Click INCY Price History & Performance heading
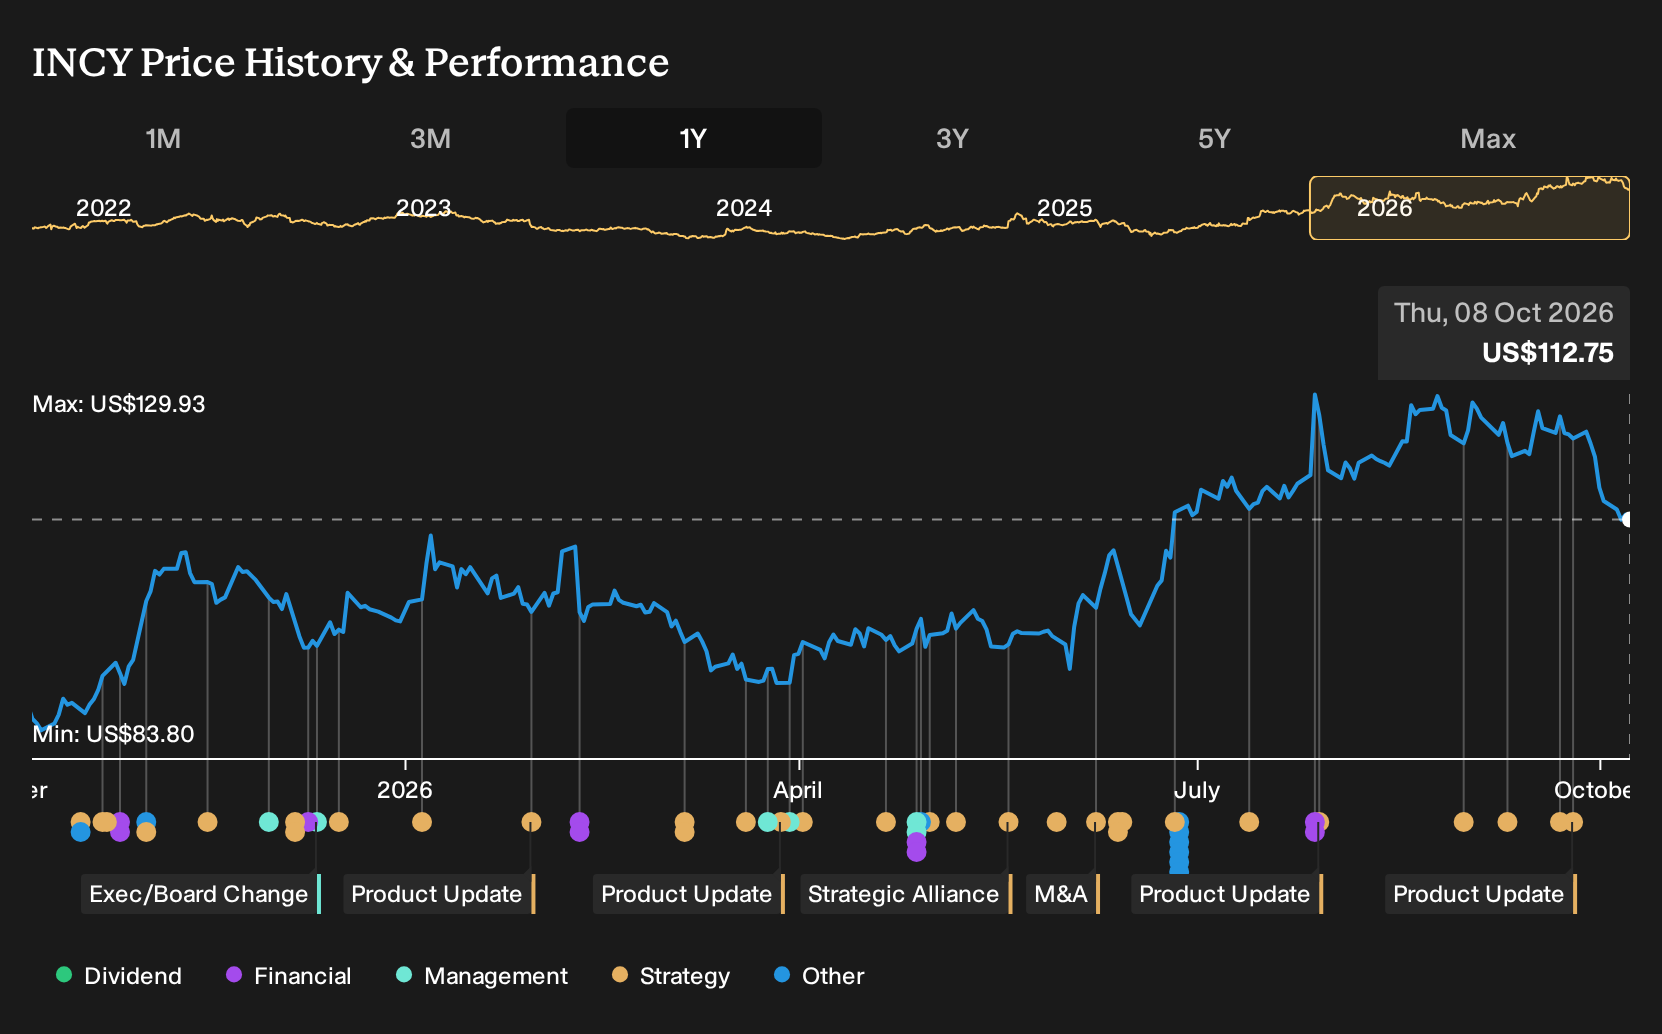Image resolution: width=1662 pixels, height=1034 pixels. [351, 63]
